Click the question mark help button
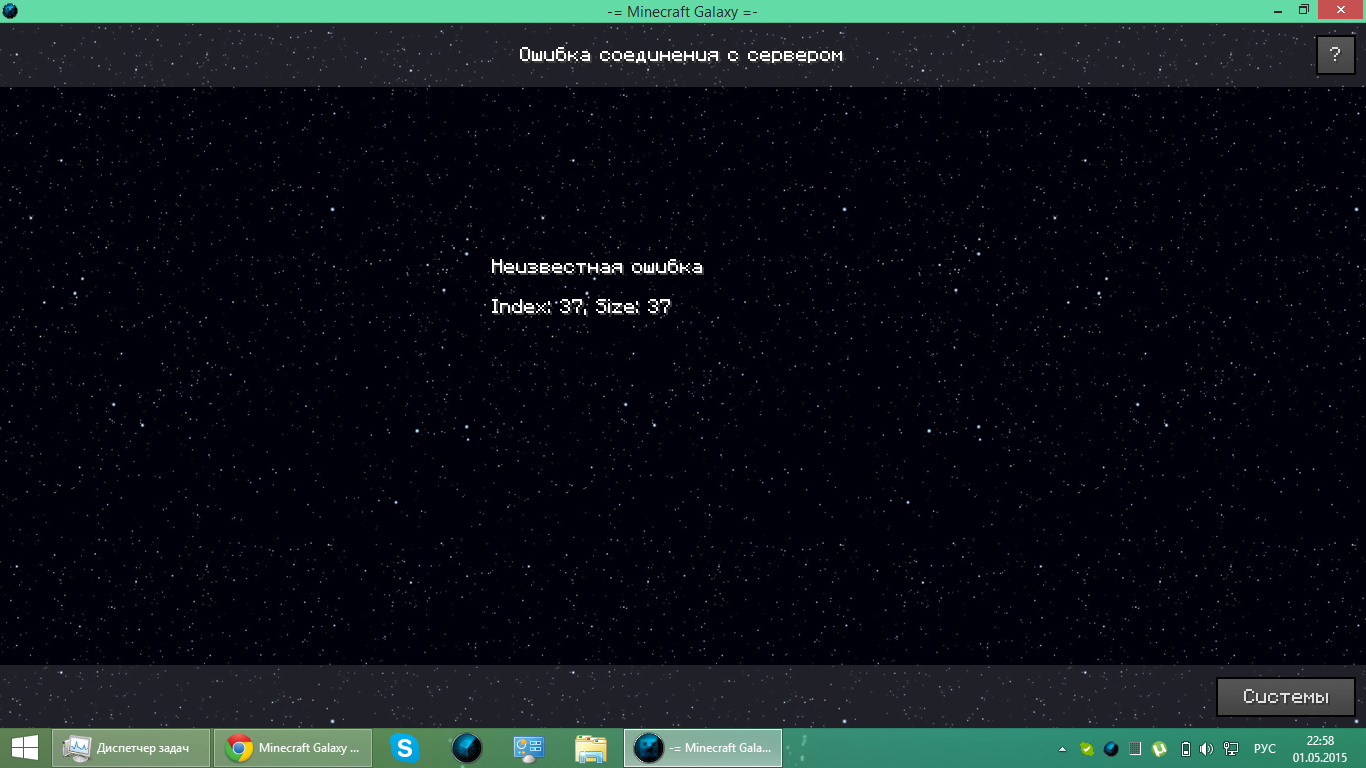The height and width of the screenshot is (768, 1366). point(1335,55)
